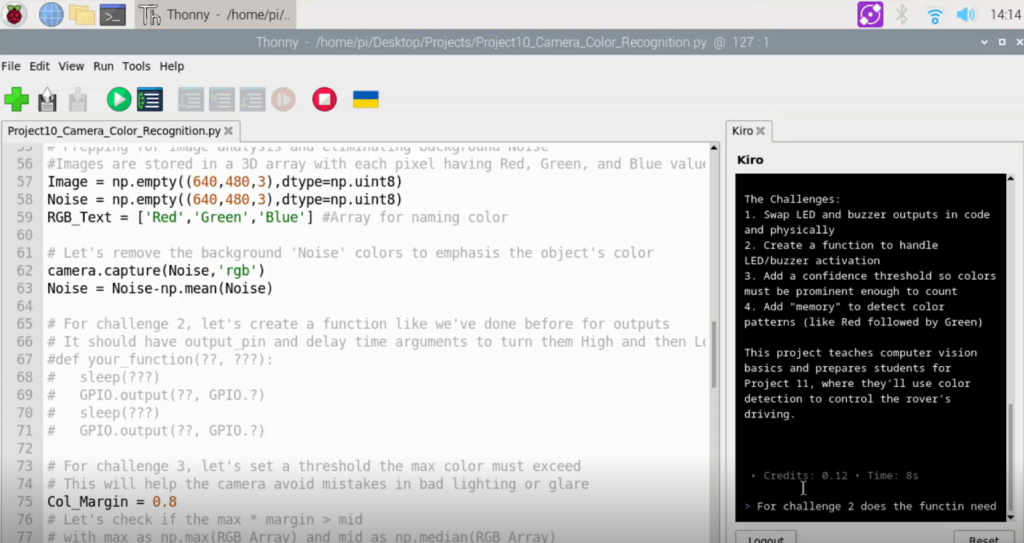Click the Step out debug icon
This screenshot has height=543, width=1024.
(252, 99)
